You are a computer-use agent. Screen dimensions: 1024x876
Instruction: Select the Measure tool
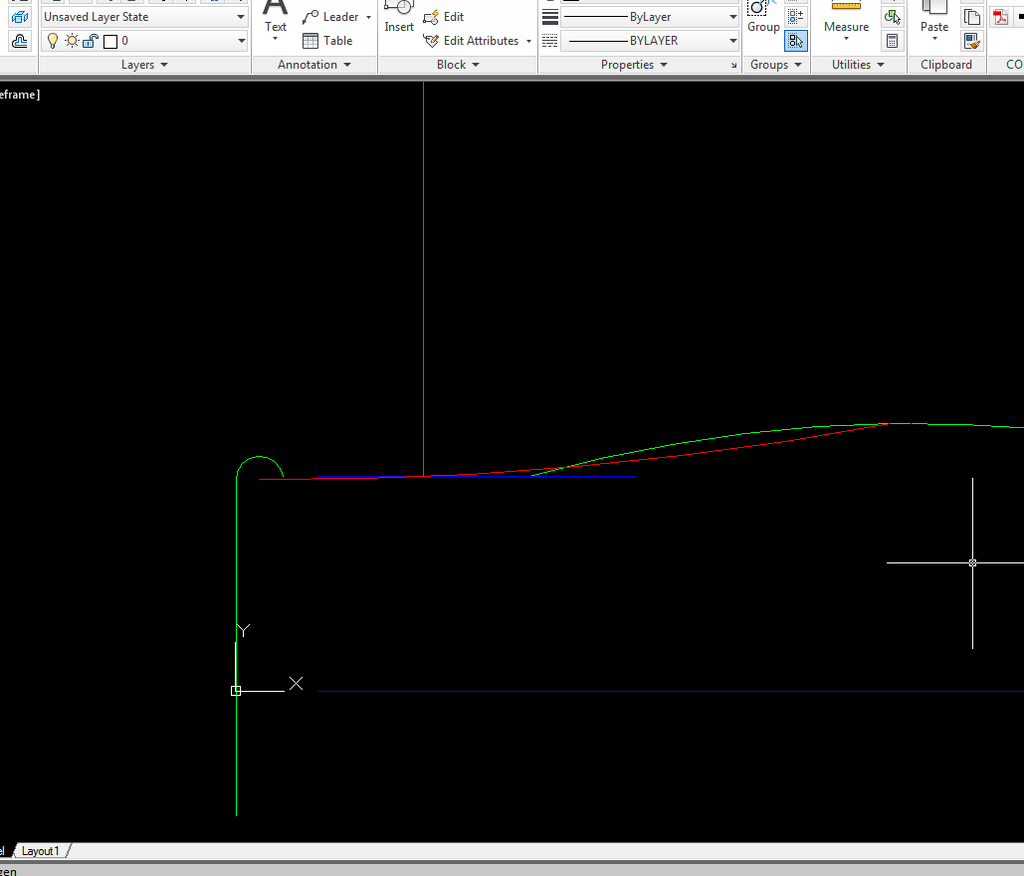846,26
